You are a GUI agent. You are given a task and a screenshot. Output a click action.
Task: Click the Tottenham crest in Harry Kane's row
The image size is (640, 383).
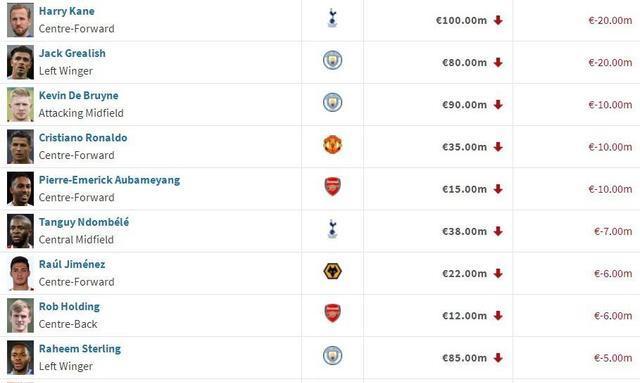tap(333, 19)
